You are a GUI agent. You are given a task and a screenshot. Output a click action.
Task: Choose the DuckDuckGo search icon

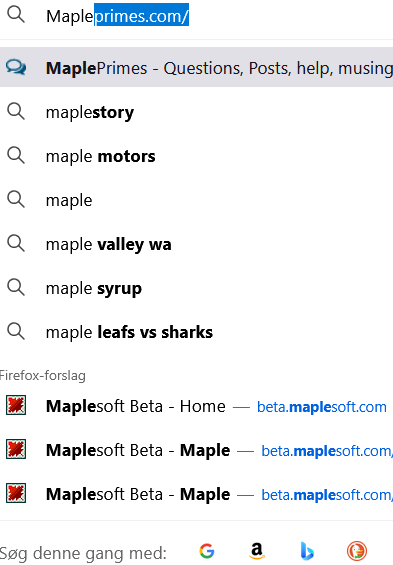357,551
